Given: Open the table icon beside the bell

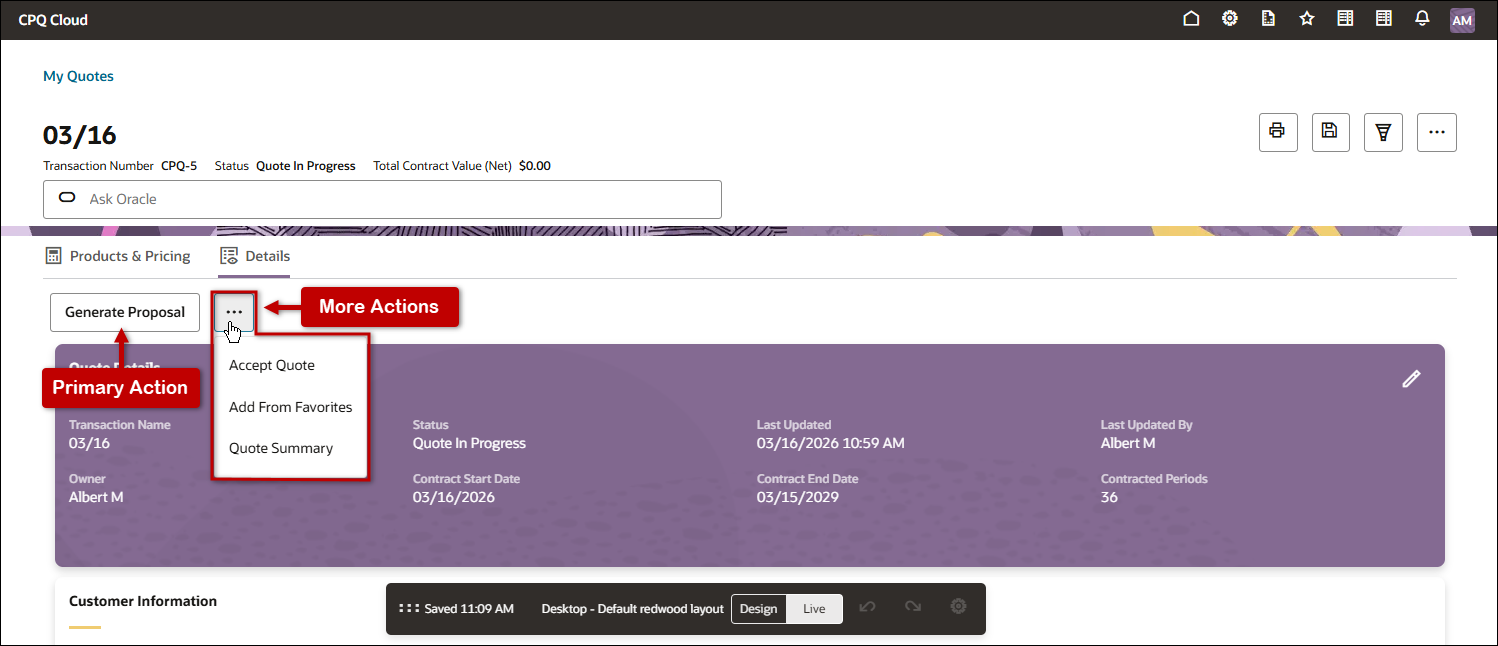Looking at the screenshot, I should tap(1384, 19).
